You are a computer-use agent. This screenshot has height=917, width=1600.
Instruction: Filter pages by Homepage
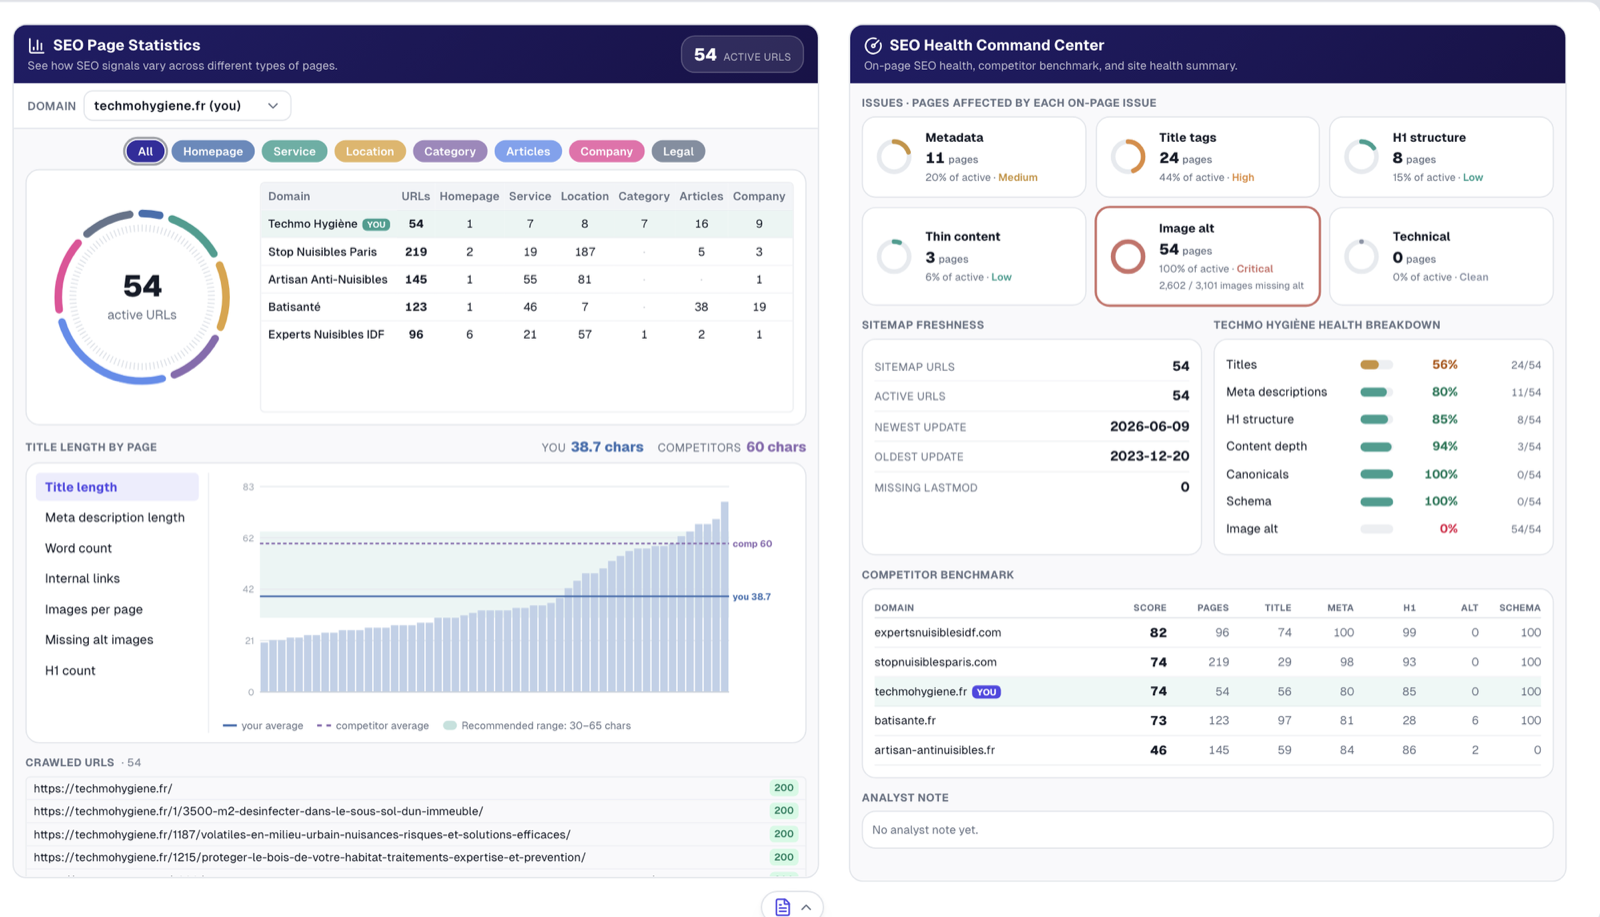(213, 151)
